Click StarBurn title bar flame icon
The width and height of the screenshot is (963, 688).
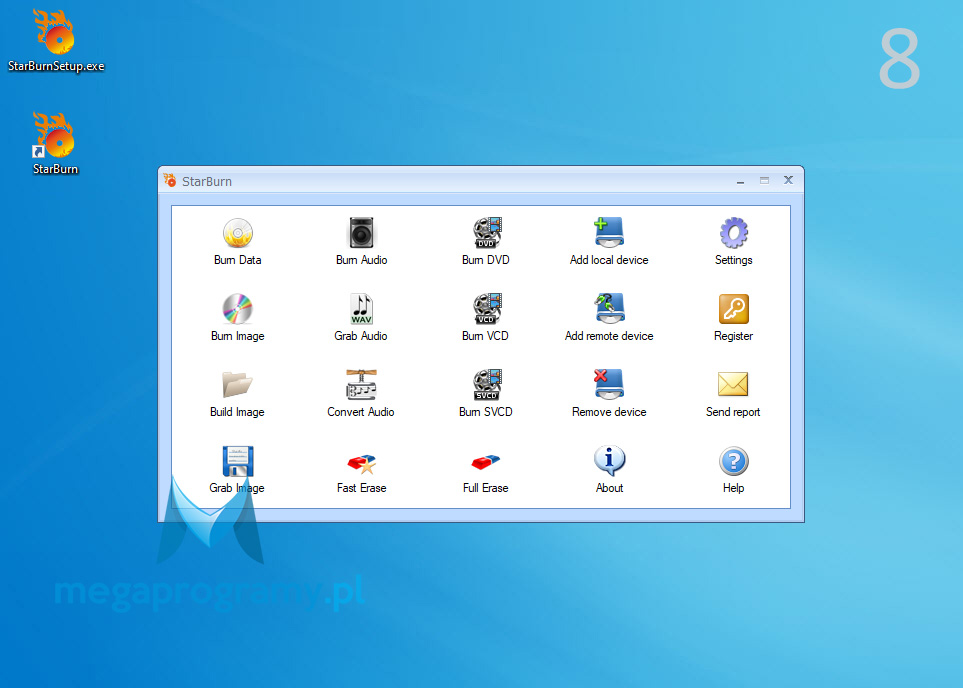click(x=170, y=181)
